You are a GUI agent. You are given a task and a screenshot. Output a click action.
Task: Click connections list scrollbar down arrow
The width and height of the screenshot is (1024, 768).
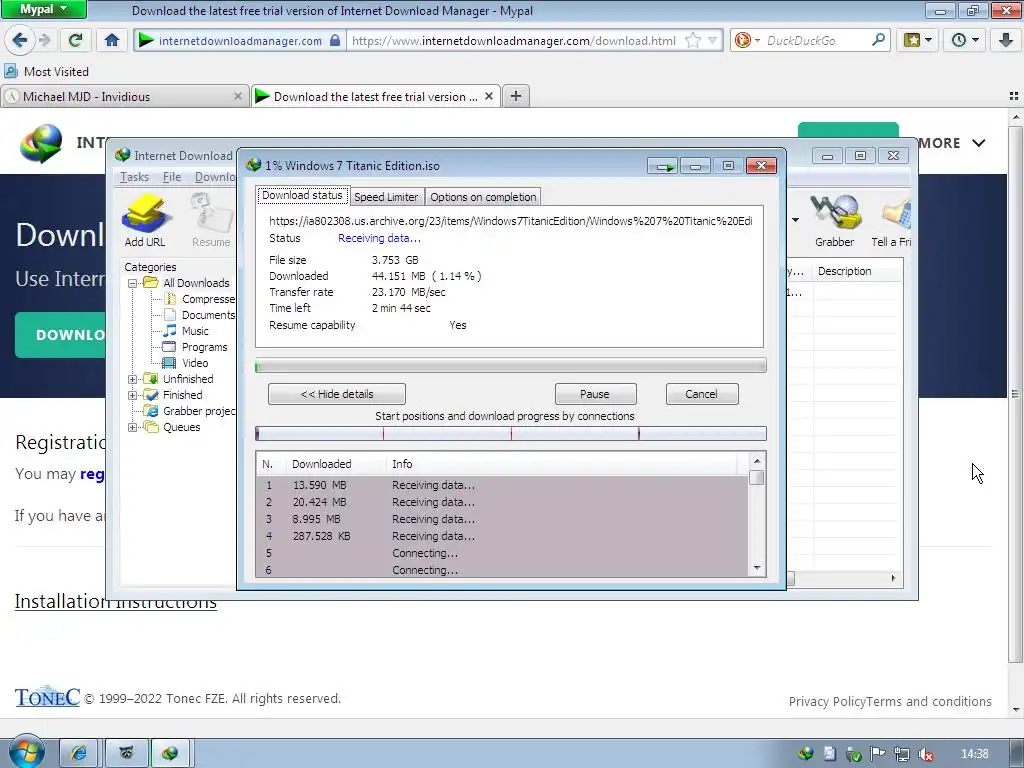[x=757, y=568]
